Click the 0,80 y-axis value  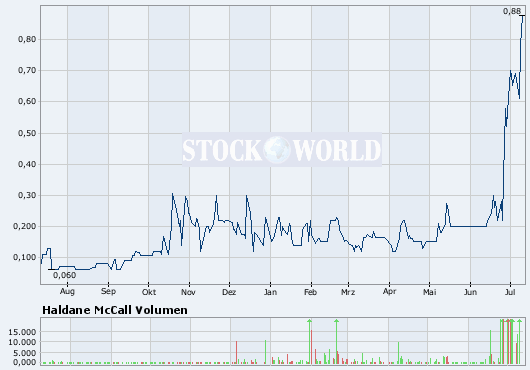(27, 39)
